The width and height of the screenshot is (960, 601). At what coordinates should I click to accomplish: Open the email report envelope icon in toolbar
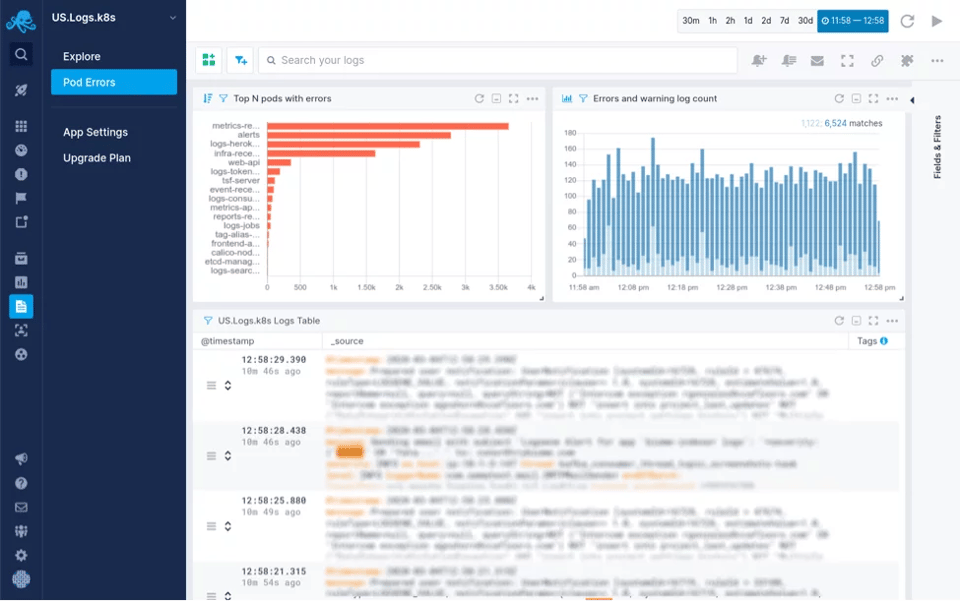(x=817, y=61)
